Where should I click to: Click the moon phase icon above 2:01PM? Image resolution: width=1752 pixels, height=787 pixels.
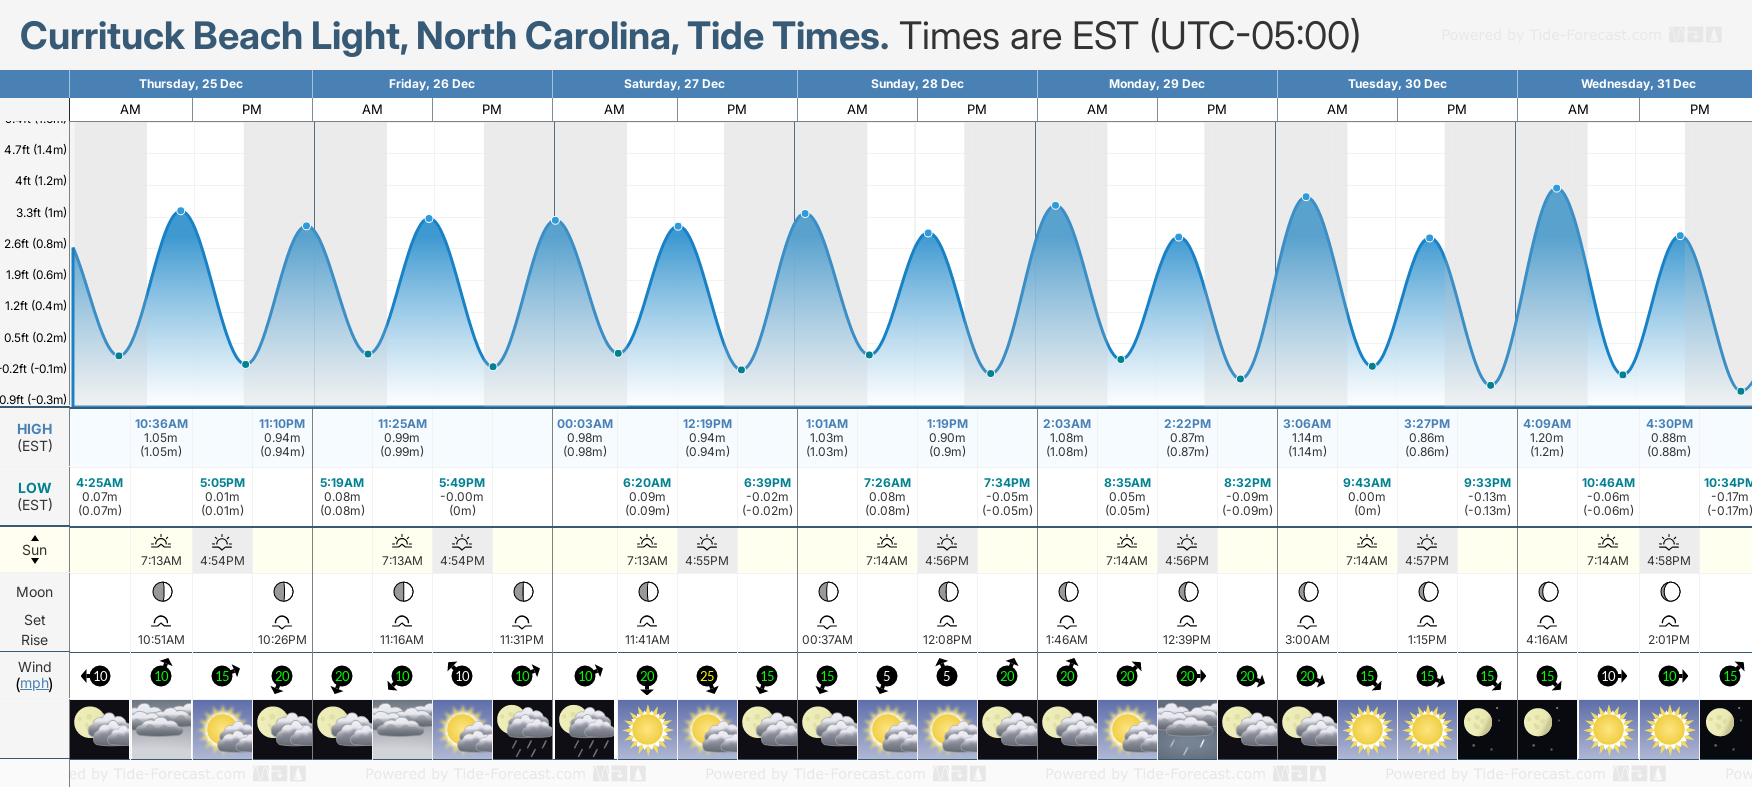pos(1669,592)
